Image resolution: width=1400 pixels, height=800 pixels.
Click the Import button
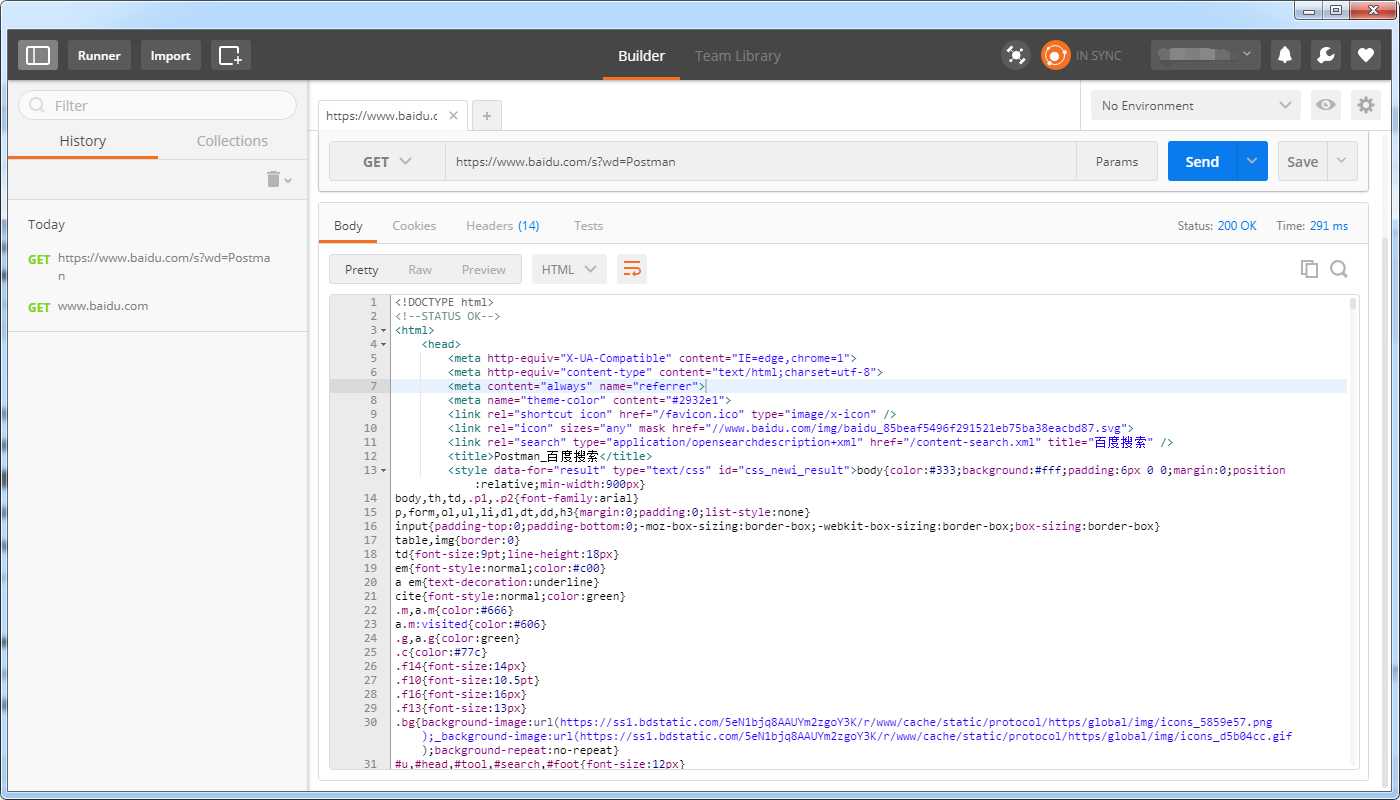coord(170,55)
